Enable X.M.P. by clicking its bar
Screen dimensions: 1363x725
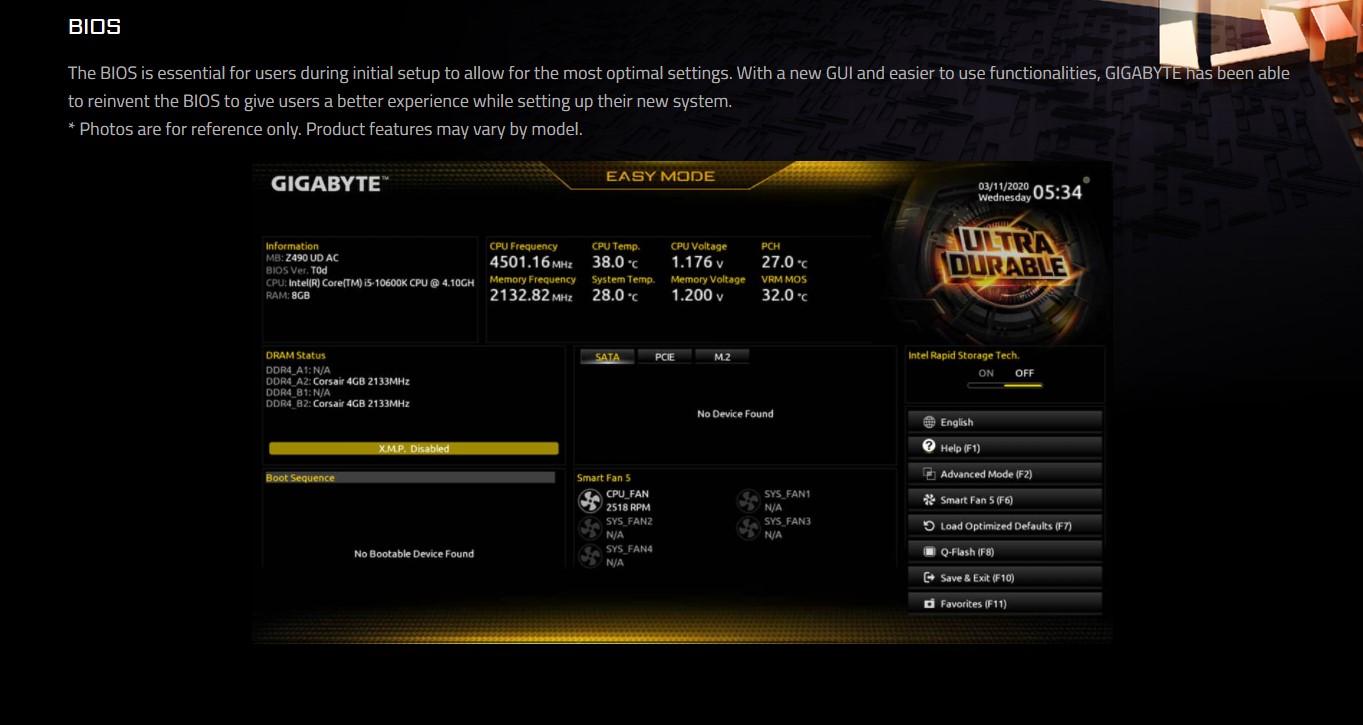click(x=411, y=448)
